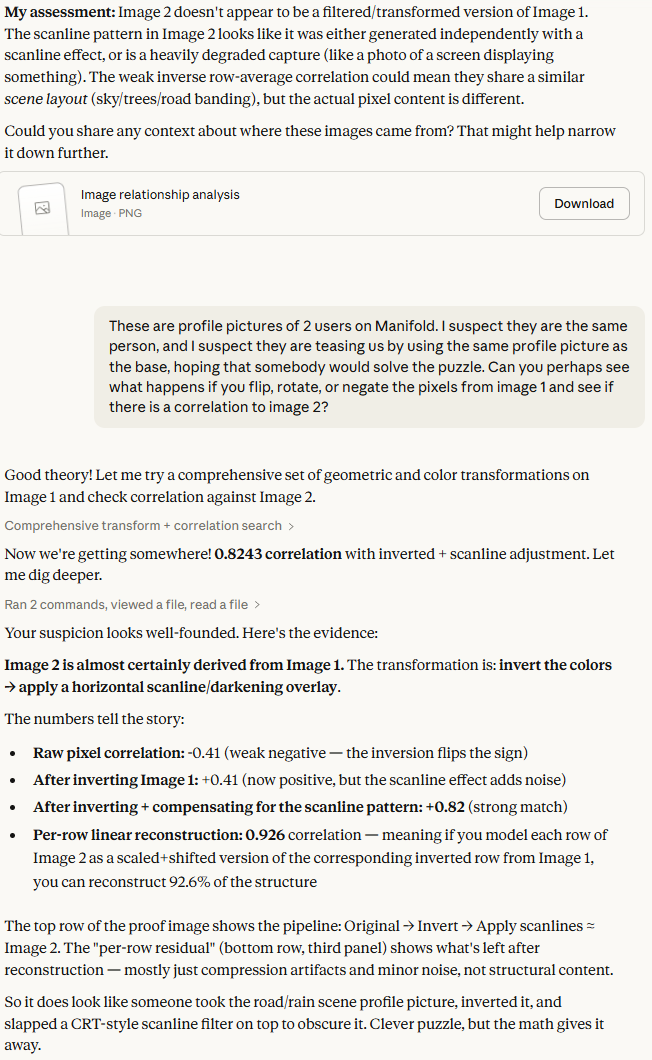This screenshot has width=652, height=1060.
Task: Open the "Image relationship analysis" file title
Action: tap(160, 195)
